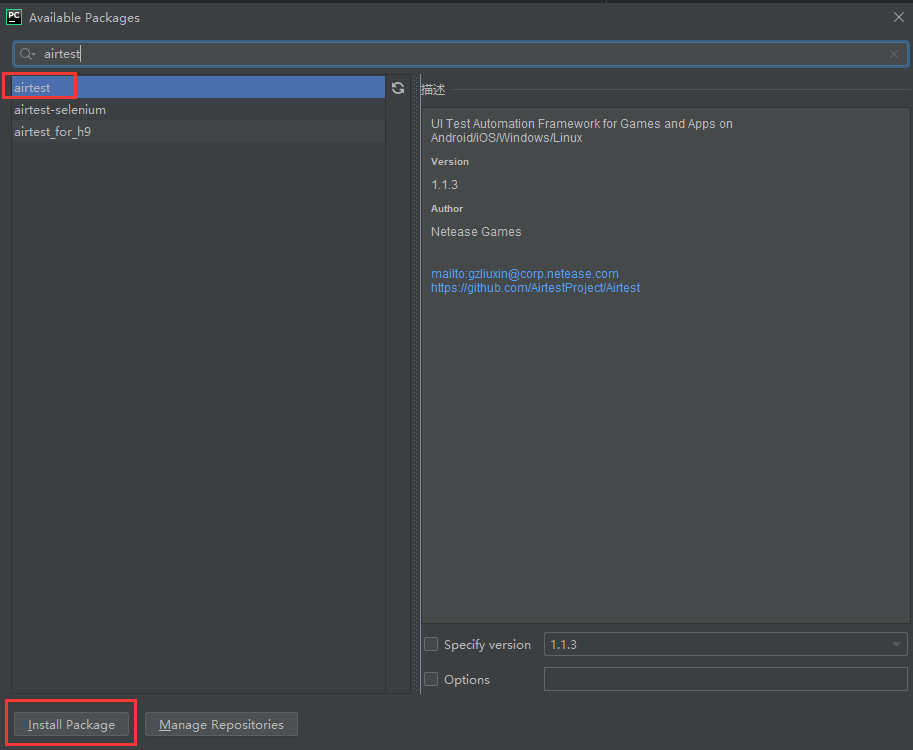Click the Netease Games author text
913x750 pixels.
[476, 232]
